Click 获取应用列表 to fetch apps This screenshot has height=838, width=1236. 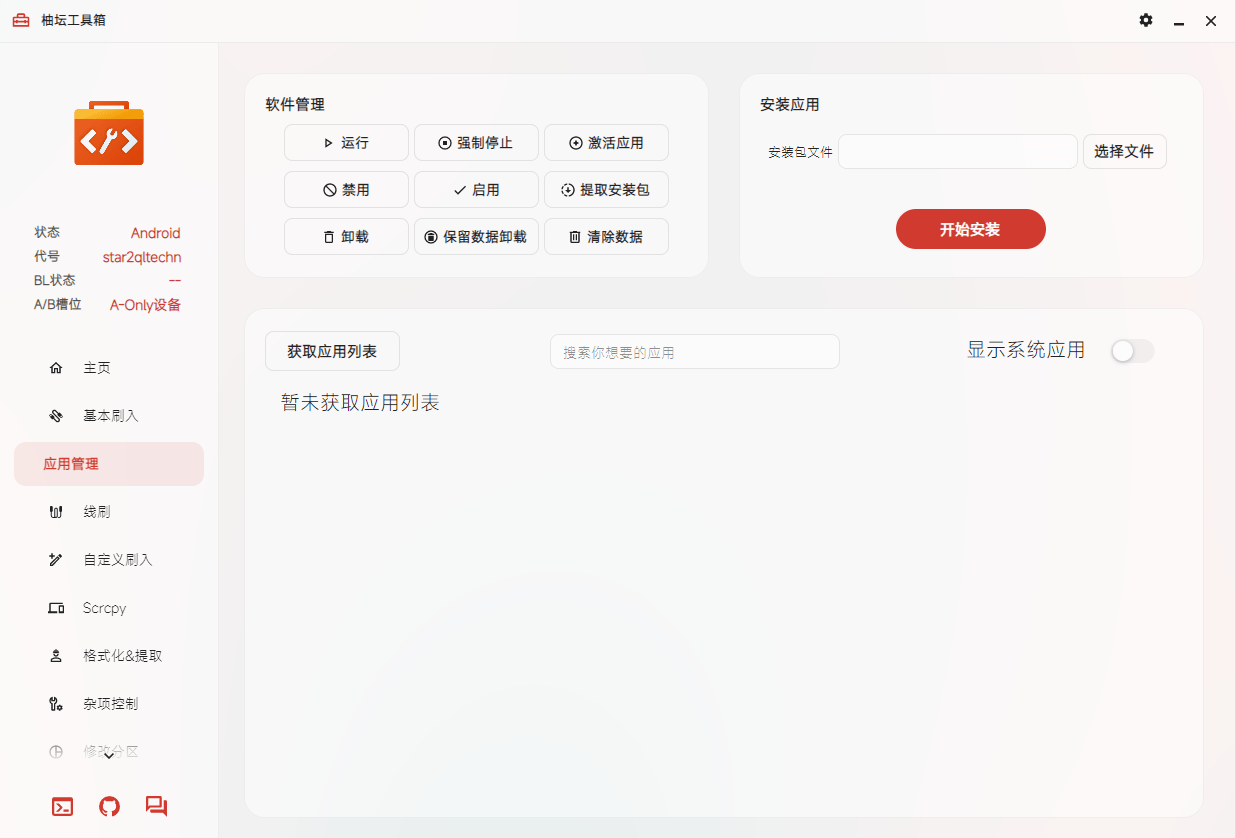pyautogui.click(x=332, y=351)
